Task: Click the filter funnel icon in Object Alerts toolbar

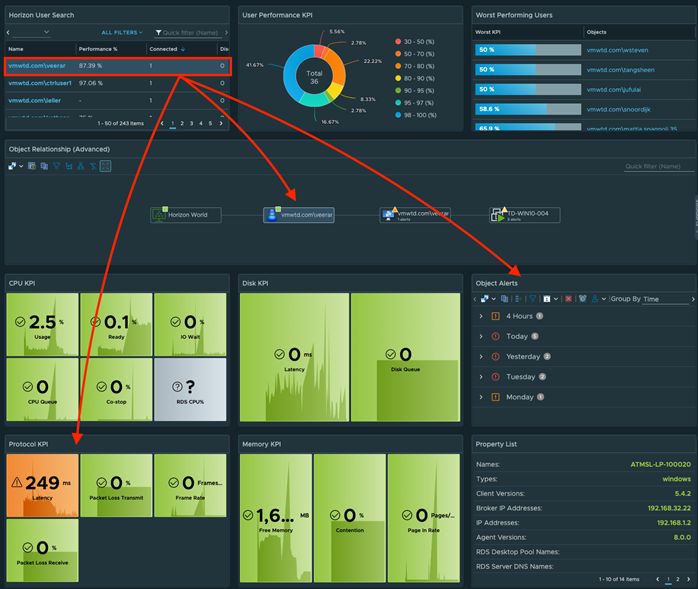Action: (x=532, y=299)
